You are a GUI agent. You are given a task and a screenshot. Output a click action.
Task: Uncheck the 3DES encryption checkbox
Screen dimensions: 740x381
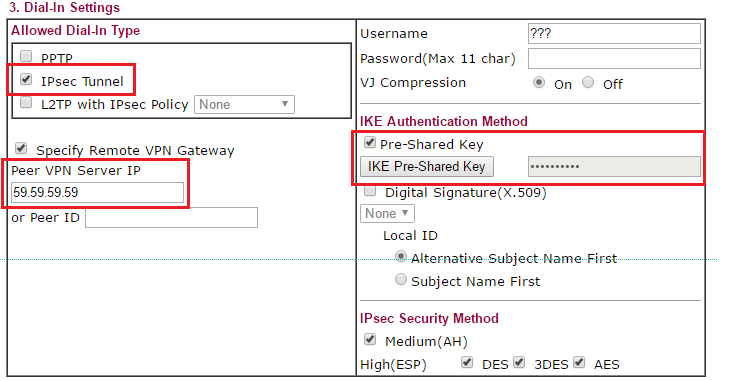pyautogui.click(x=519, y=362)
